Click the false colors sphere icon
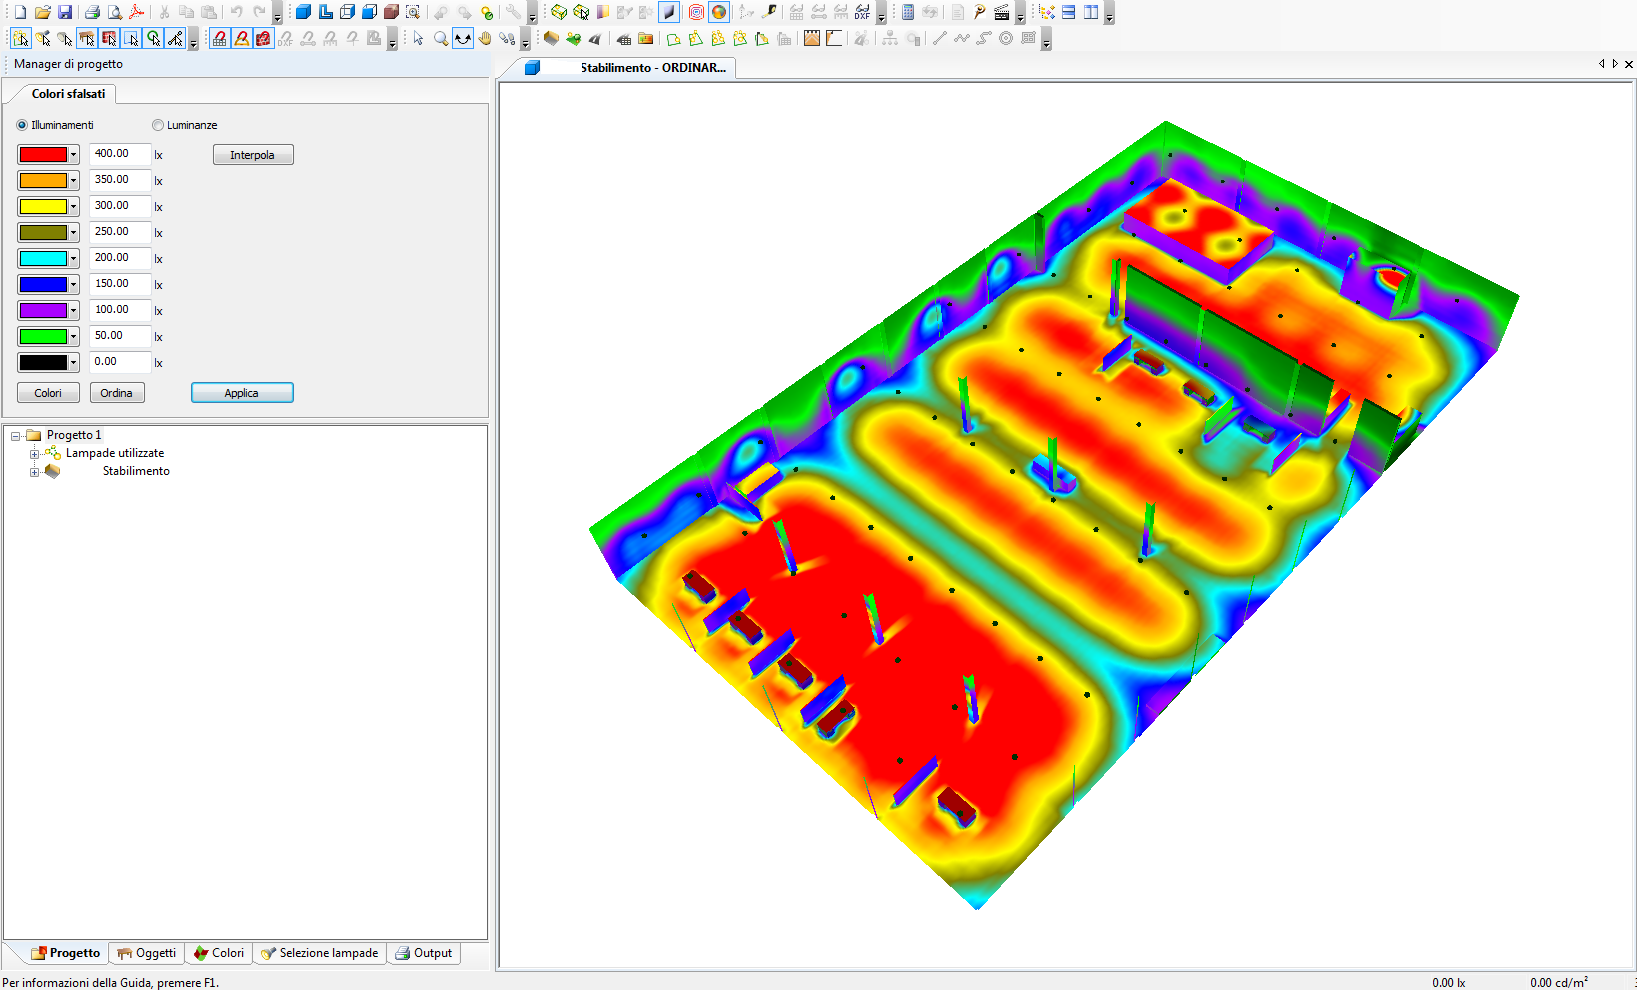The width and height of the screenshot is (1637, 990). point(719,13)
